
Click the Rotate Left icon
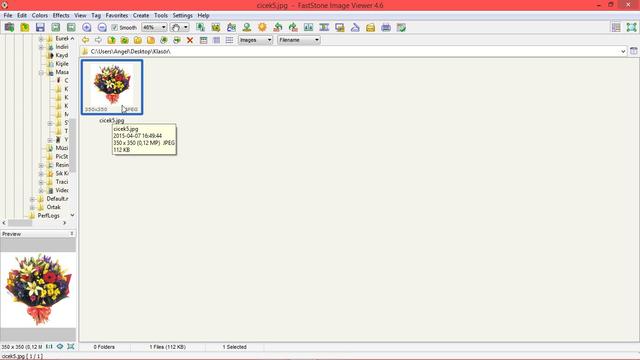(x=278, y=27)
